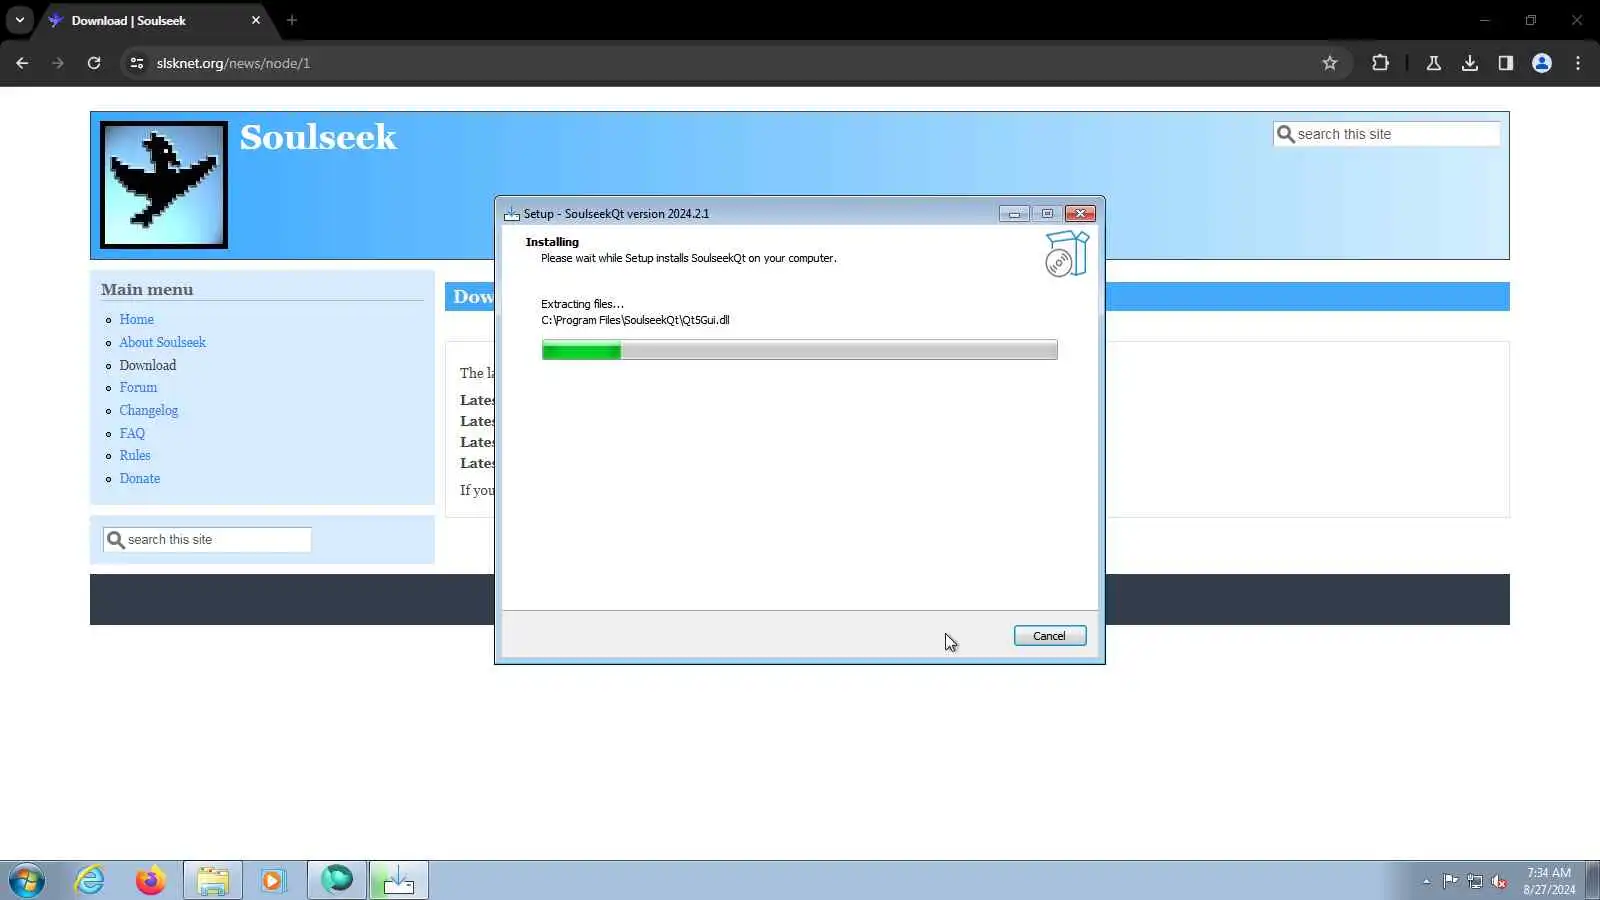Click the Soulseek bird logo
The width and height of the screenshot is (1600, 900).
[x=164, y=185]
